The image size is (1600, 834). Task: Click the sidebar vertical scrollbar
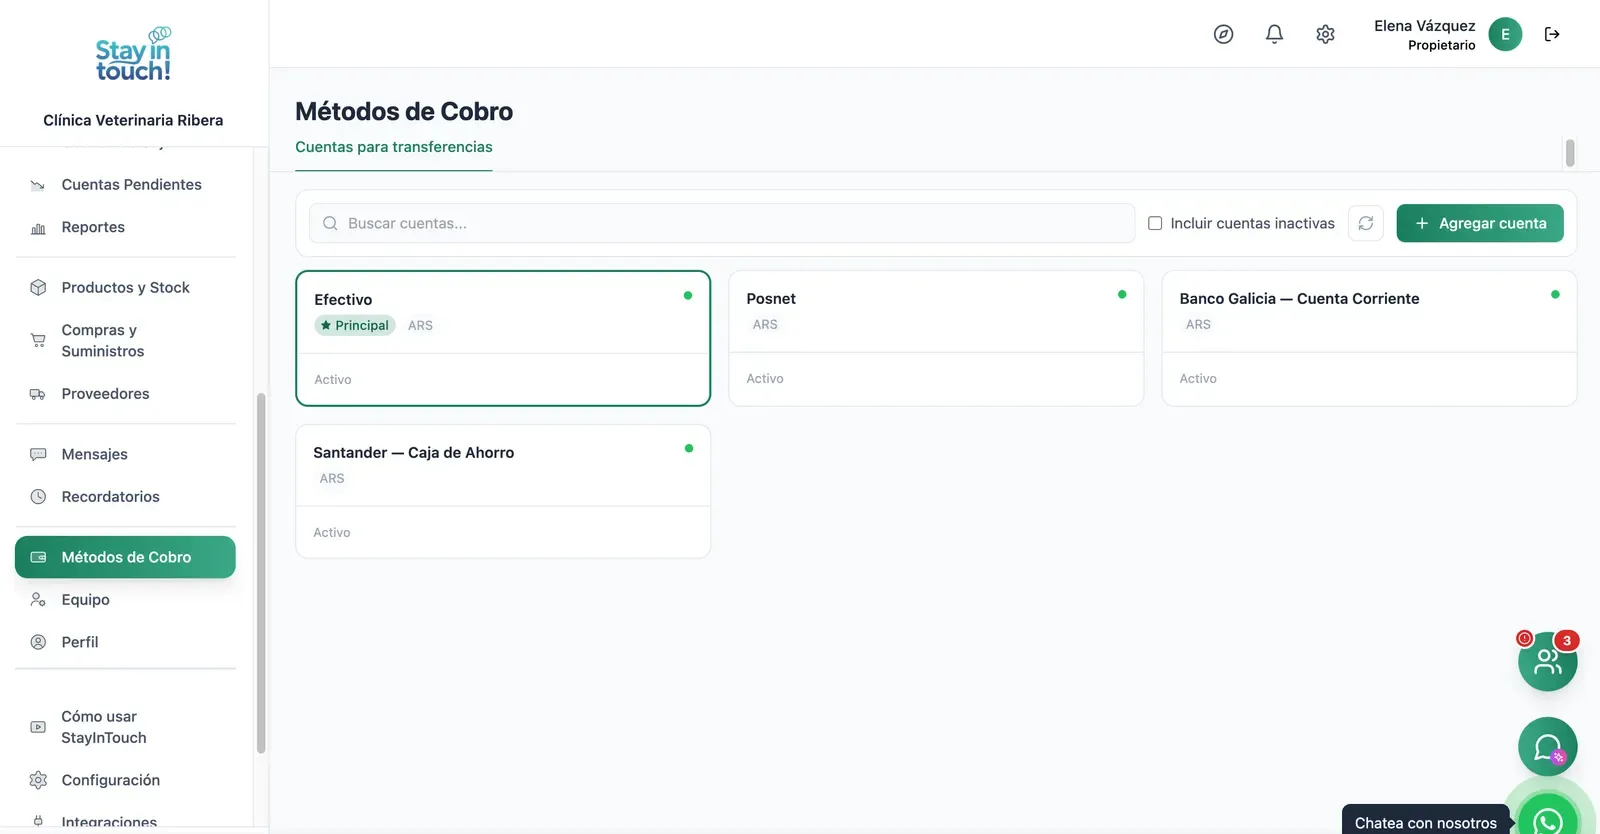click(x=261, y=572)
